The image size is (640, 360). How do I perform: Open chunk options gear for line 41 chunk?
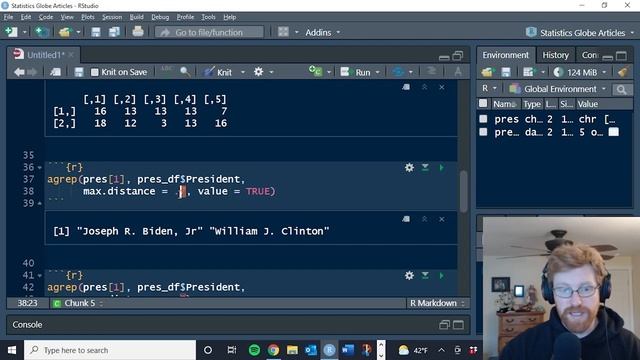click(x=409, y=276)
